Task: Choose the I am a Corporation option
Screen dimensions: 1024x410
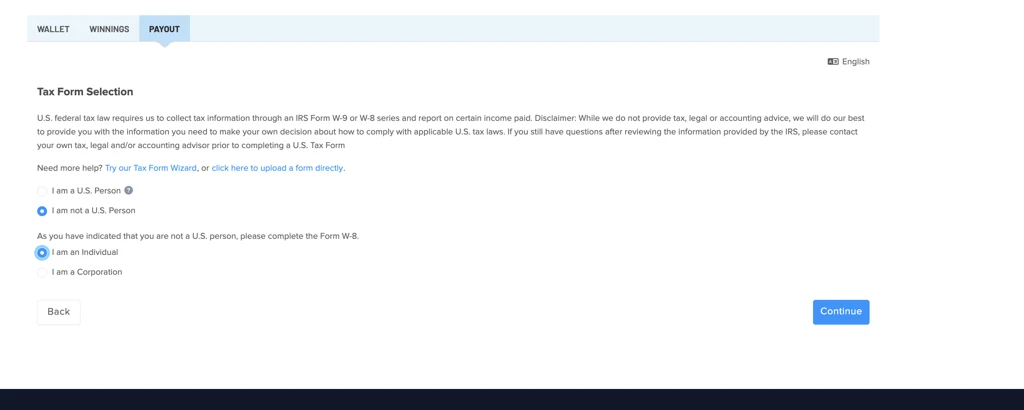Action: 42,272
